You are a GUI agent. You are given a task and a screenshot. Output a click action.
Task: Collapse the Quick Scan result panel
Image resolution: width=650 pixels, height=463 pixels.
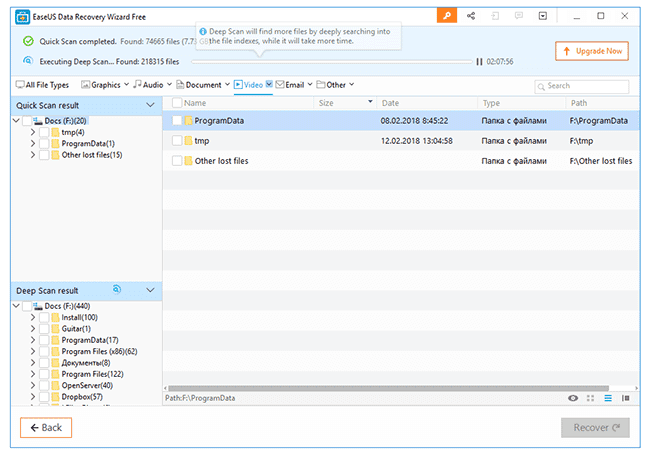[x=150, y=105]
